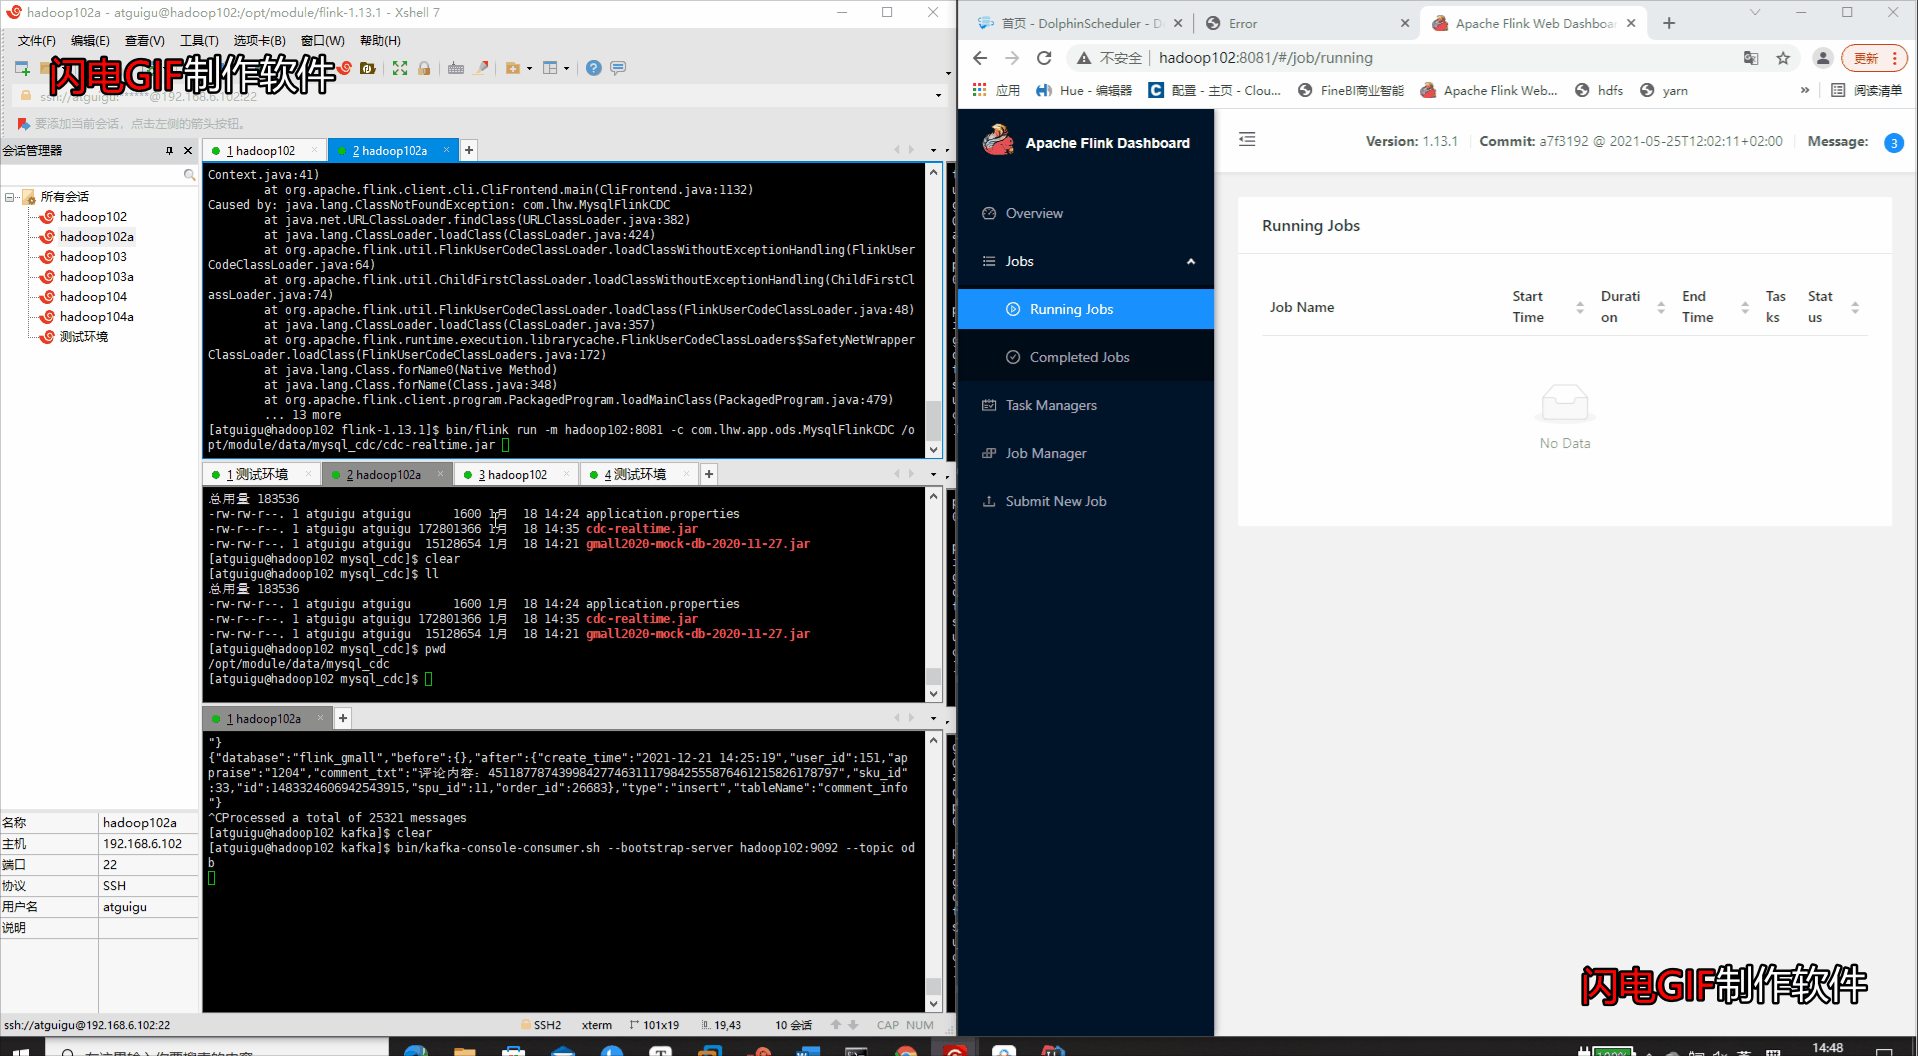Click Chrome 更新 button
This screenshot has width=1918, height=1056.
coord(1875,58)
